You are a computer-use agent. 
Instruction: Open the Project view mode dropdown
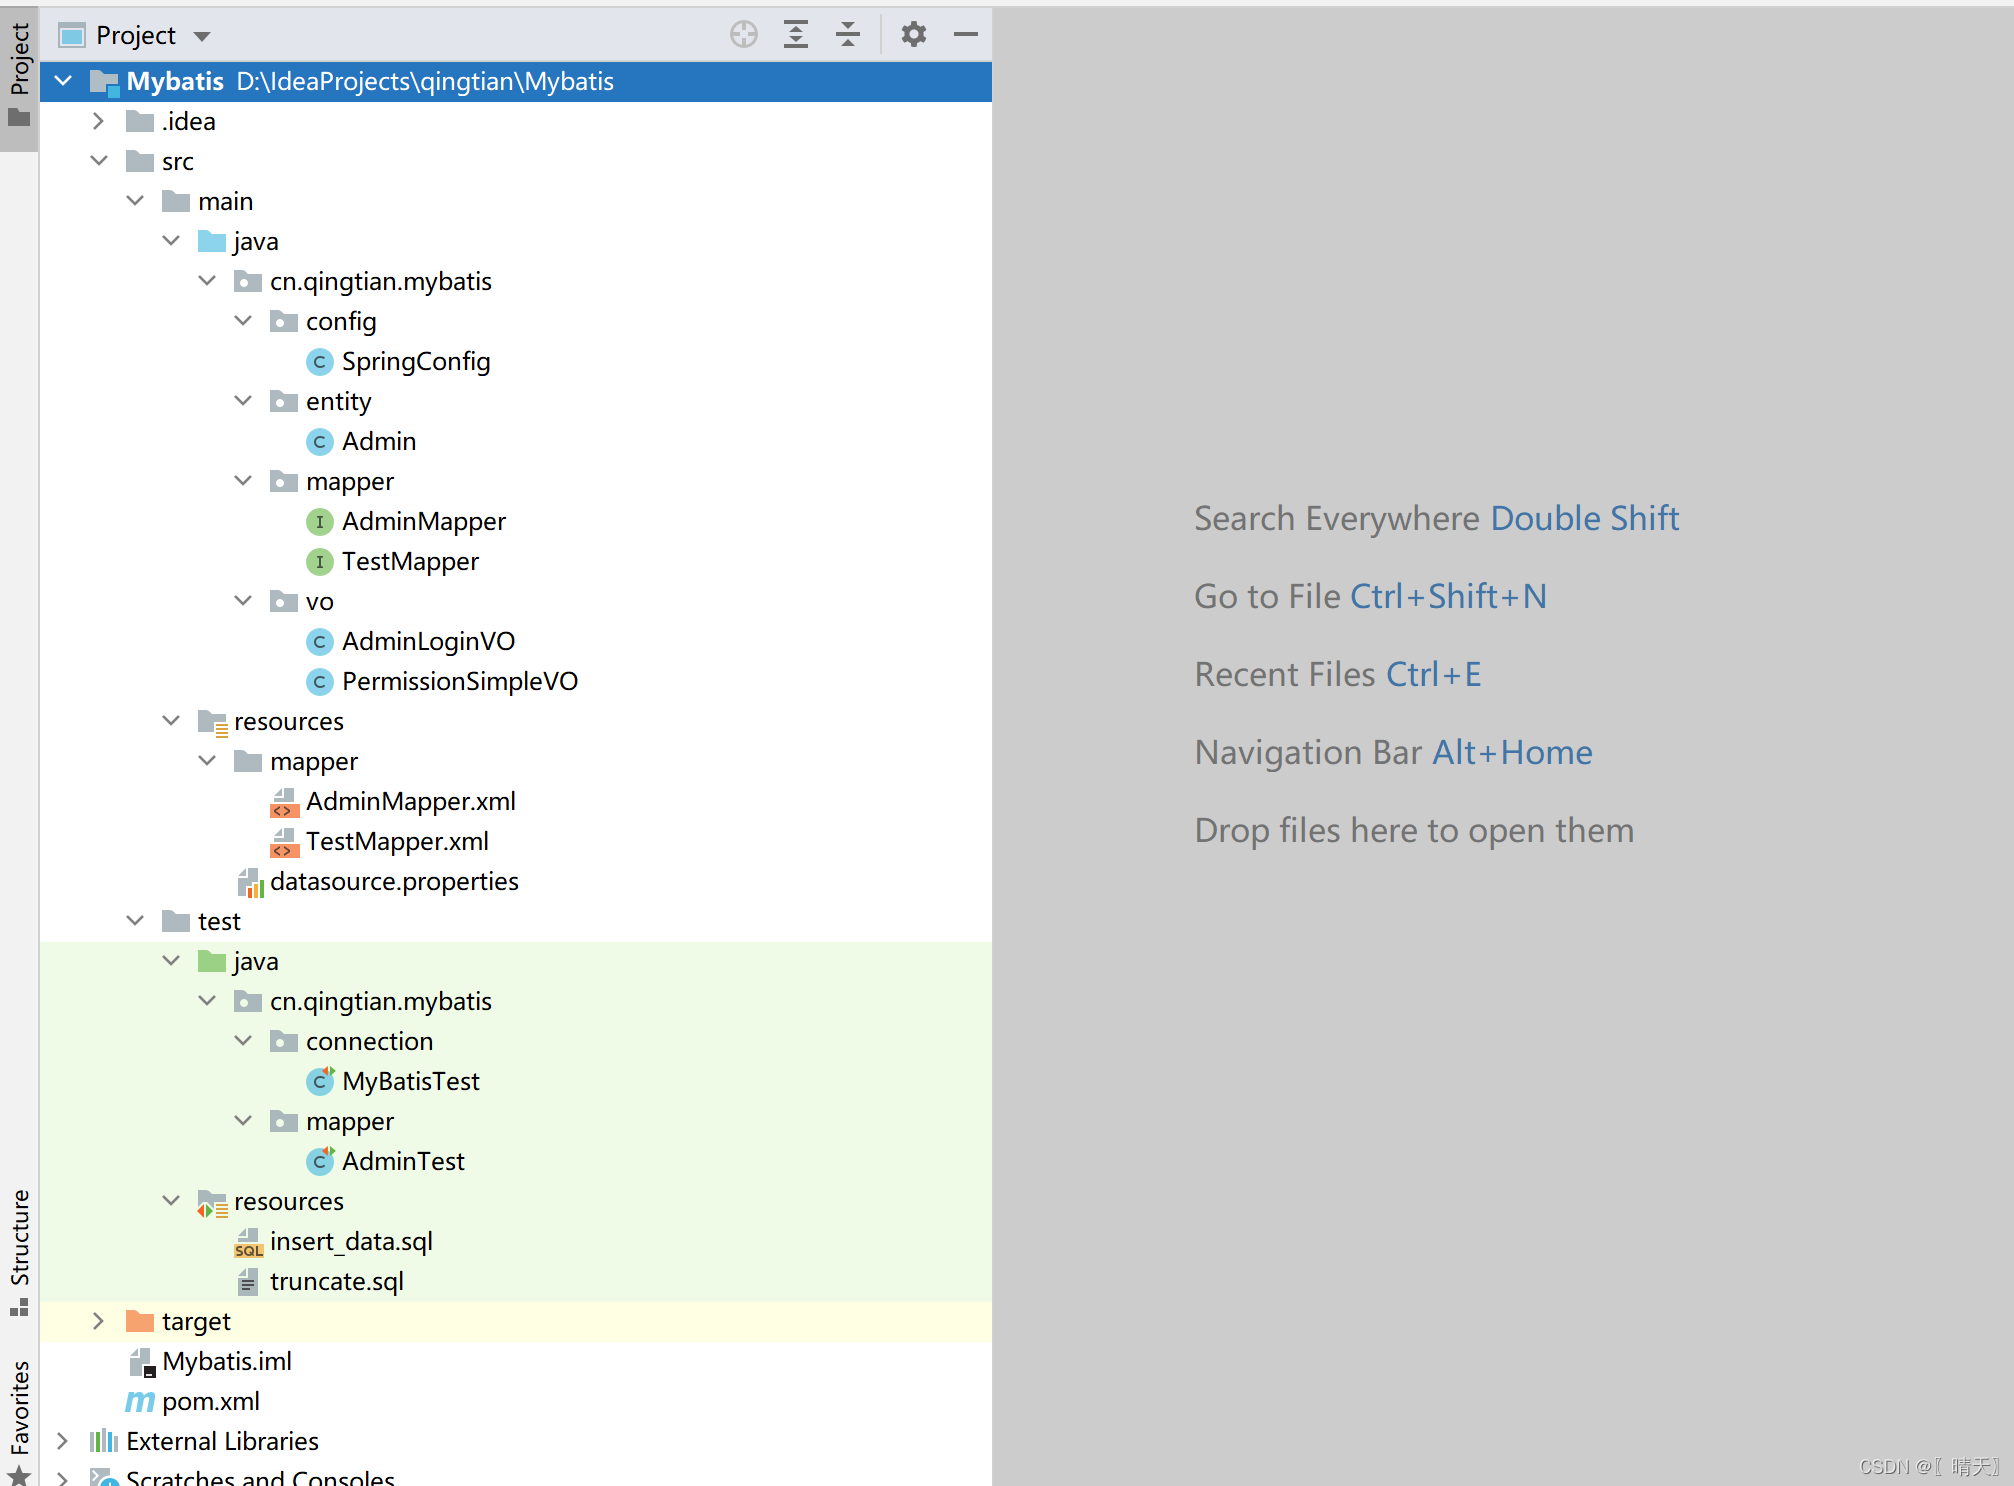point(202,37)
